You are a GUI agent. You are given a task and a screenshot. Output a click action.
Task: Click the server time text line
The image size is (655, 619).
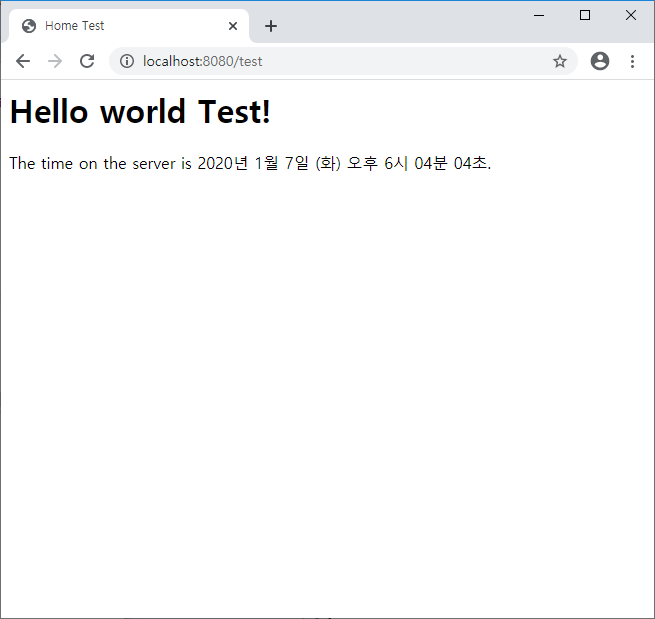point(250,163)
